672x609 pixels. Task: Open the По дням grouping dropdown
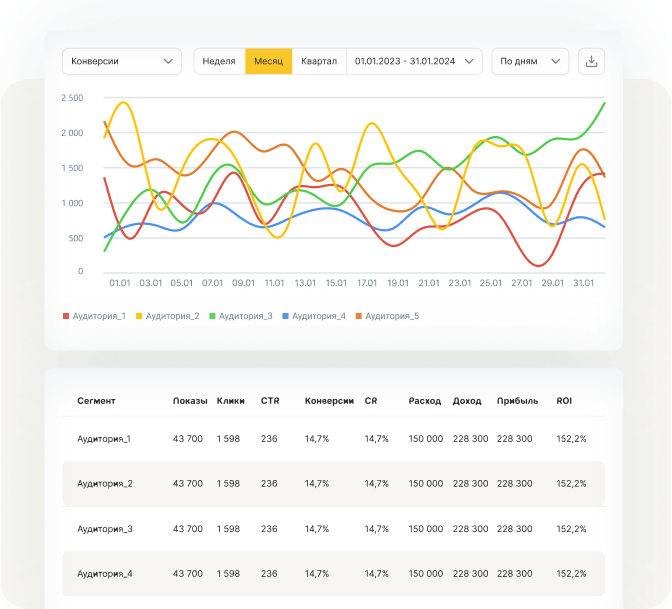point(530,61)
